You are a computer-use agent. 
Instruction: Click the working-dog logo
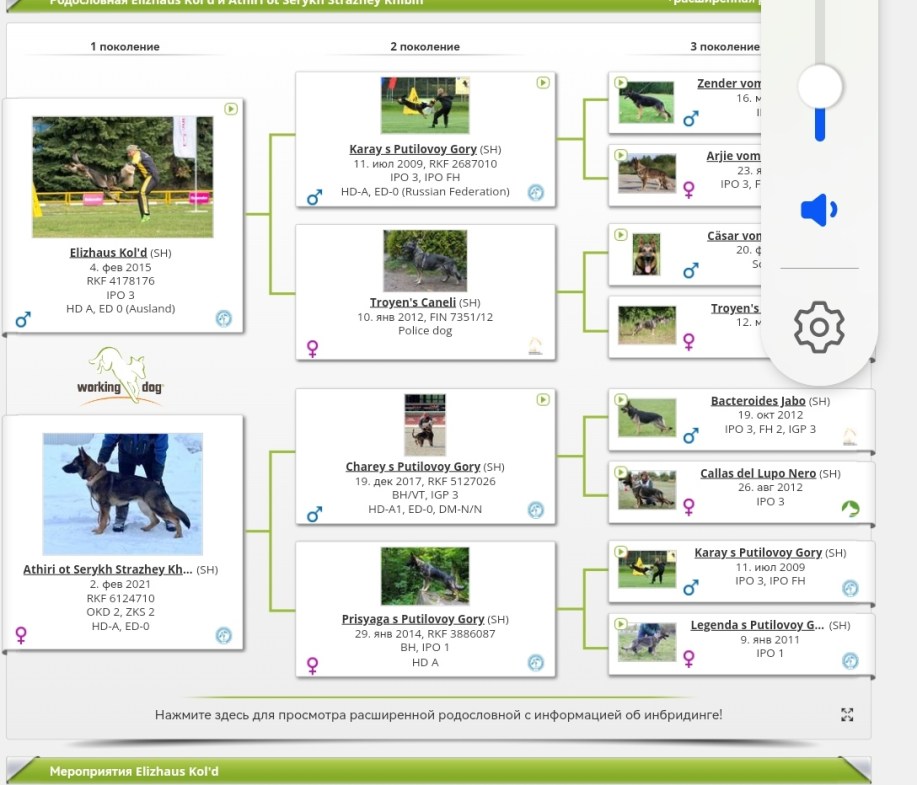(x=120, y=375)
